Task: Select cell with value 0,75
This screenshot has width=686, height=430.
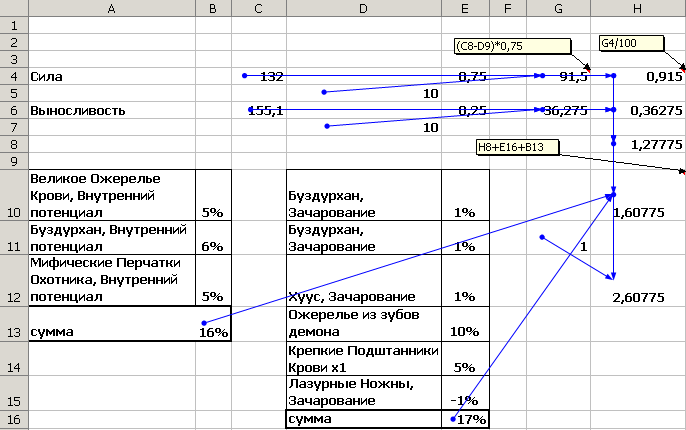Action: point(466,76)
